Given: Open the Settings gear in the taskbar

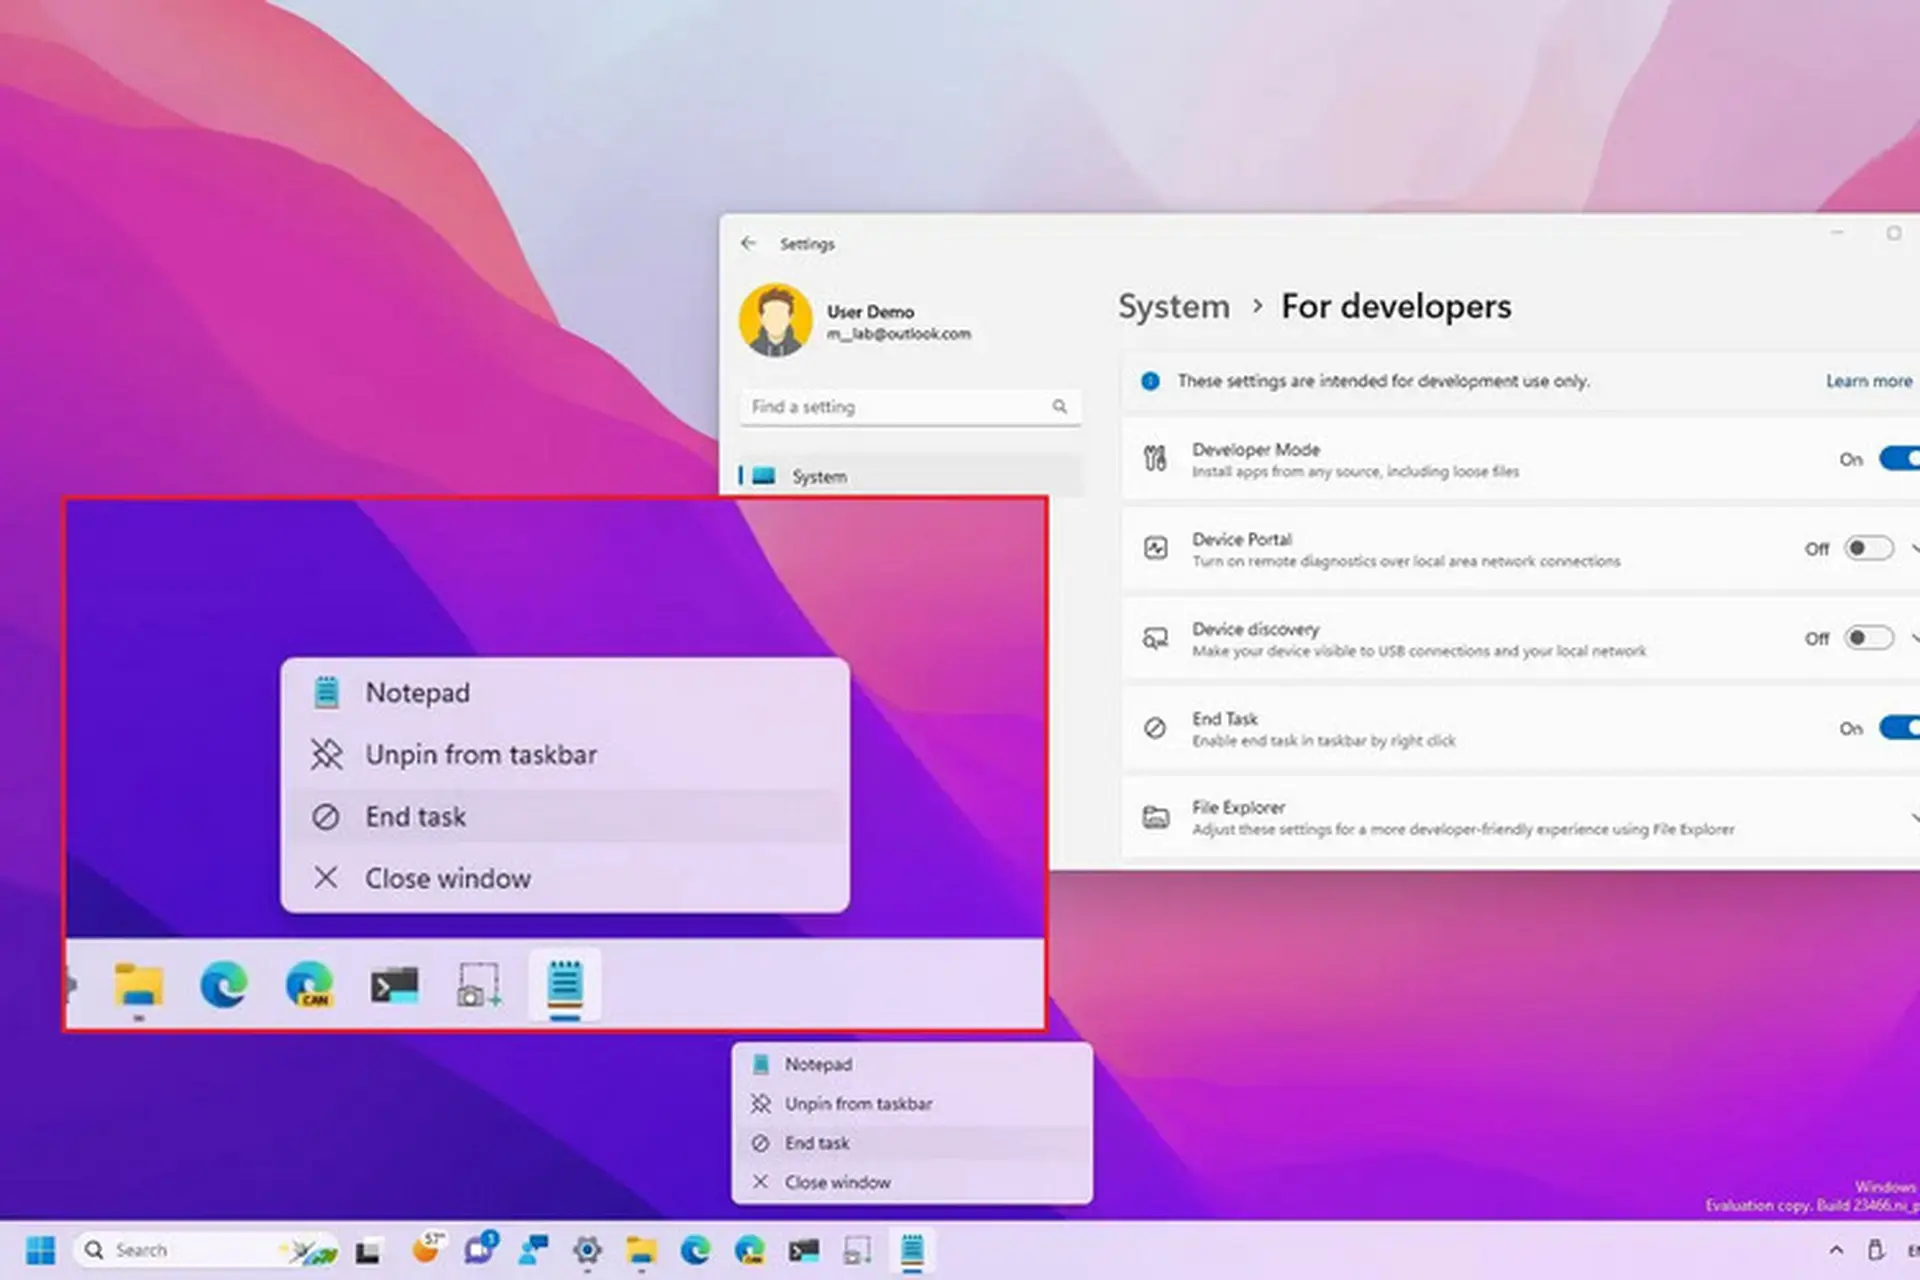Looking at the screenshot, I should [587, 1250].
